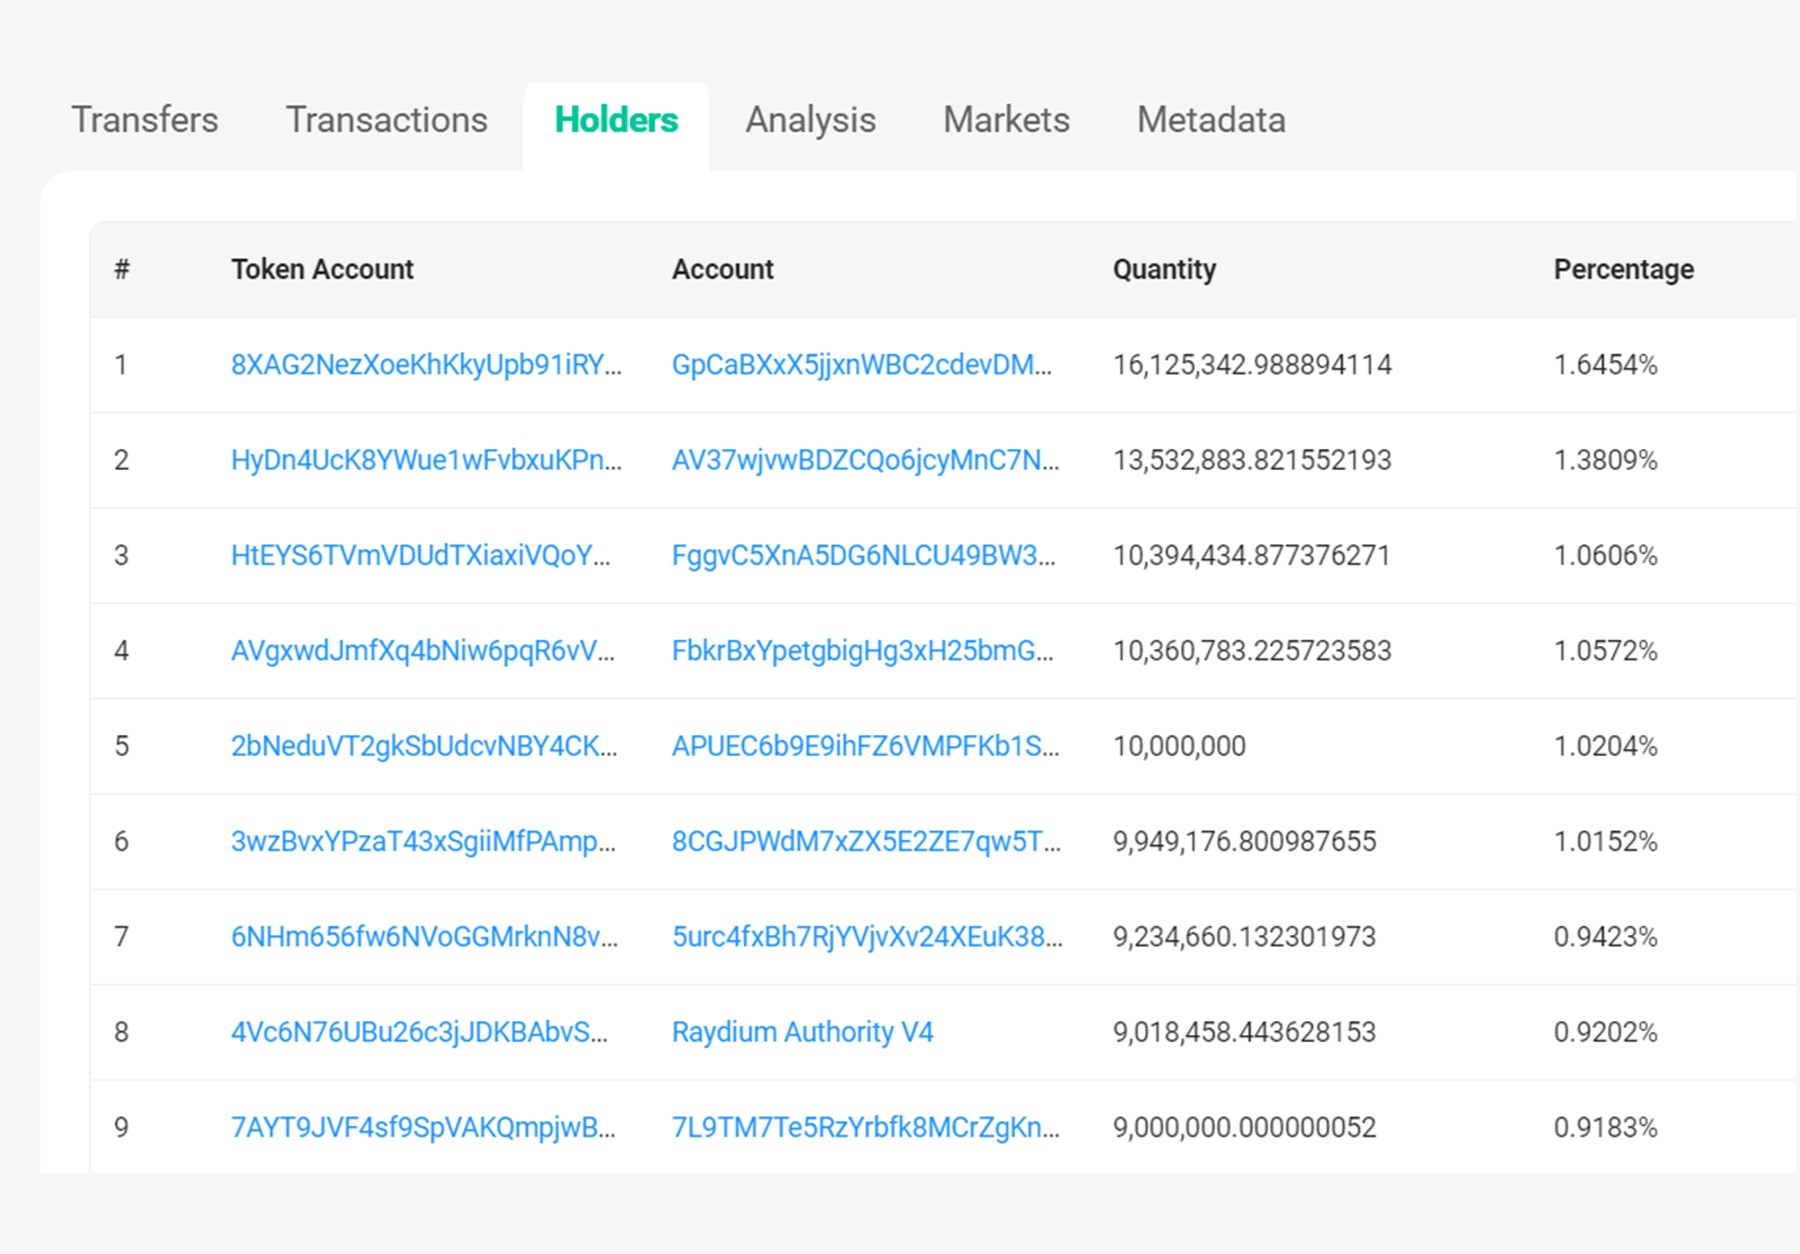
Task: Open the Transactions tab
Action: [x=386, y=120]
